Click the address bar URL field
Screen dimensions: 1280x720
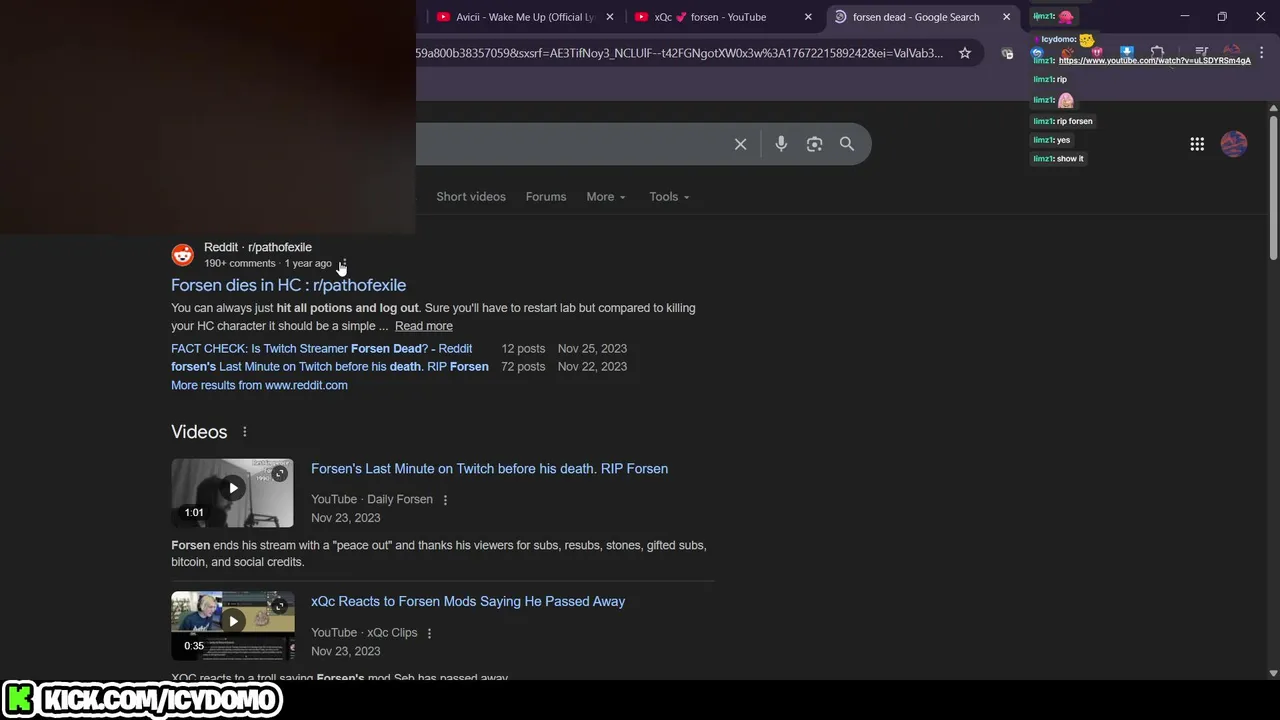coord(680,53)
